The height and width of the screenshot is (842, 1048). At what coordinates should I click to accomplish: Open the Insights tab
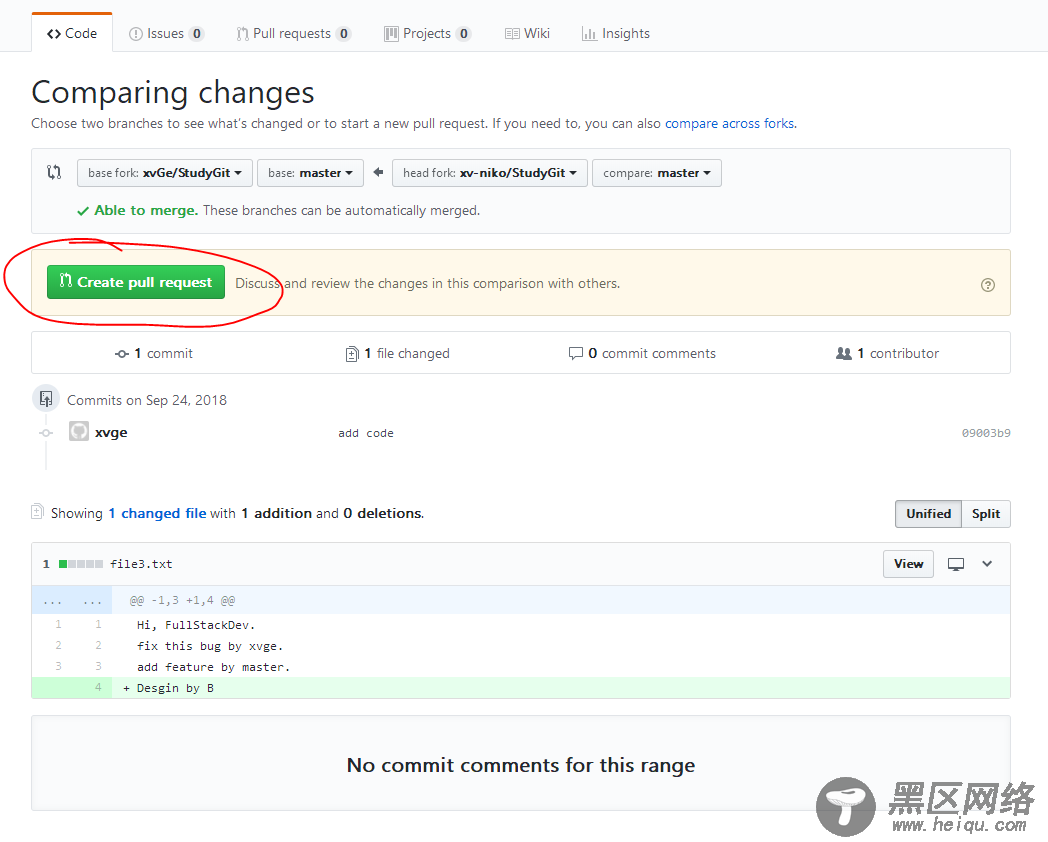615,33
